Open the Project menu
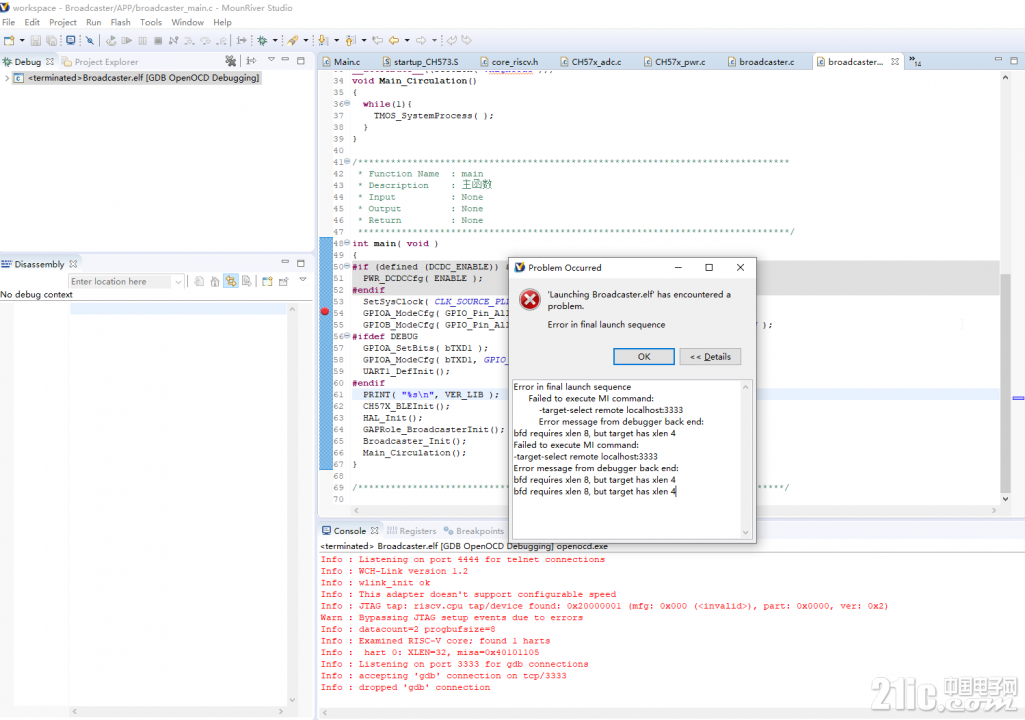The image size is (1025, 720). 63,22
